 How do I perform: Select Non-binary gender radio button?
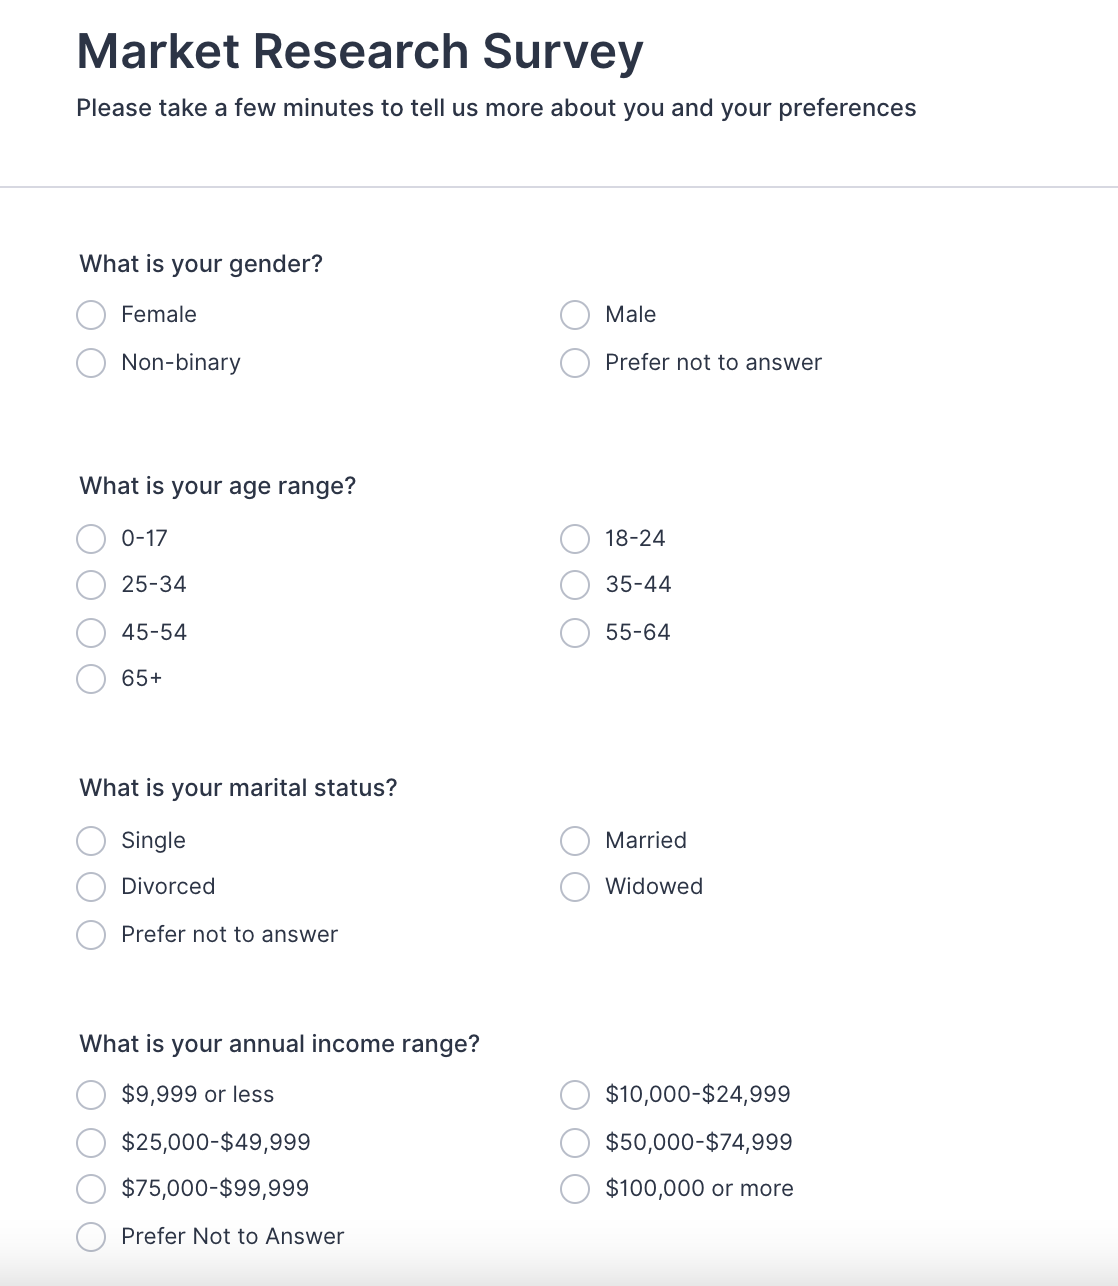coord(91,363)
